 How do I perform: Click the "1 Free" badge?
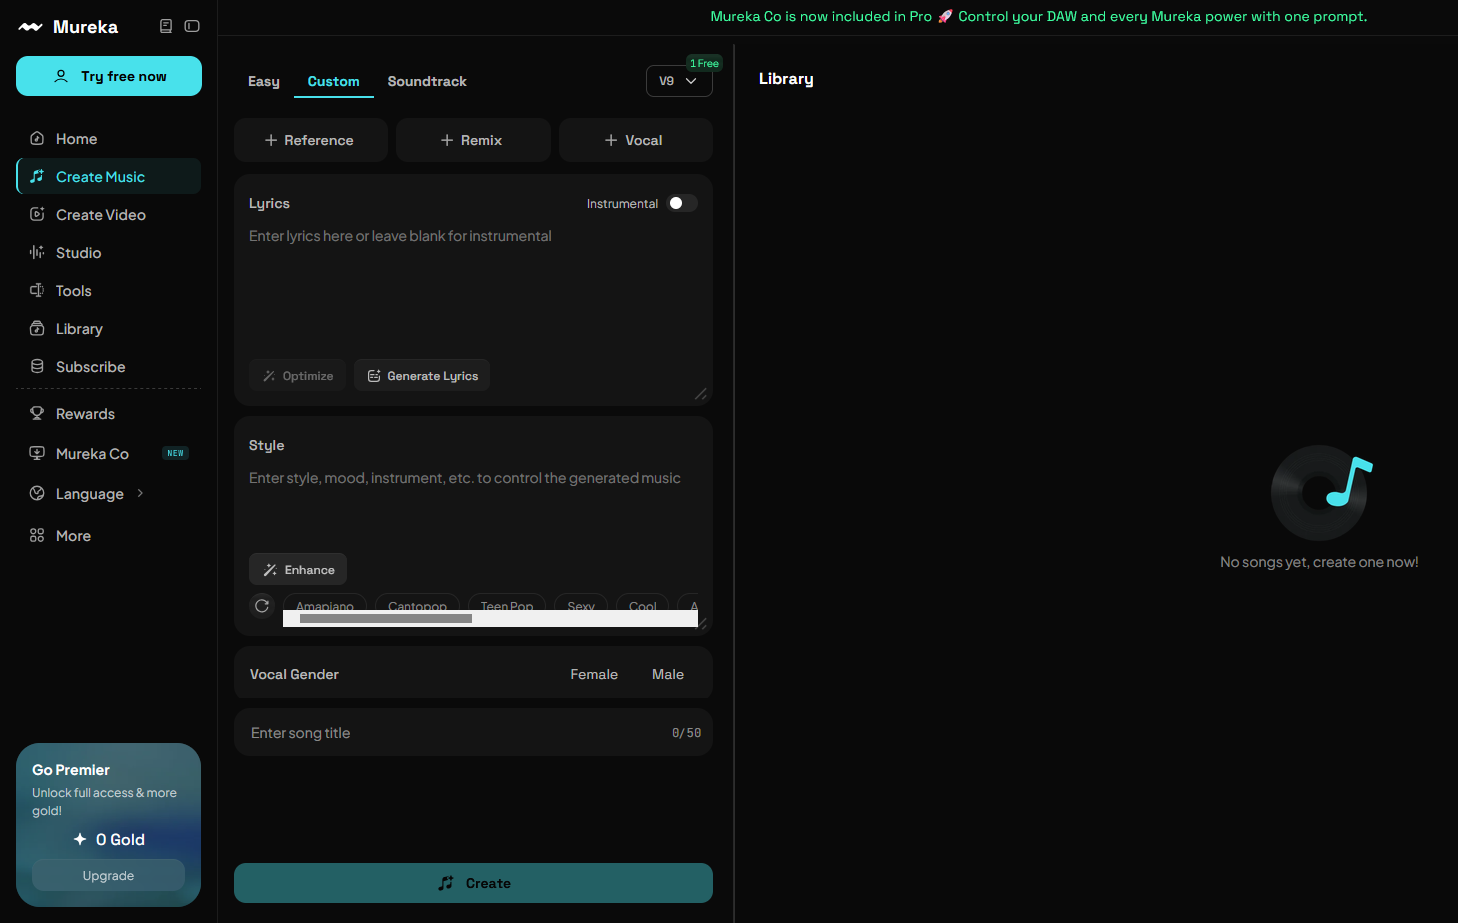coord(704,63)
